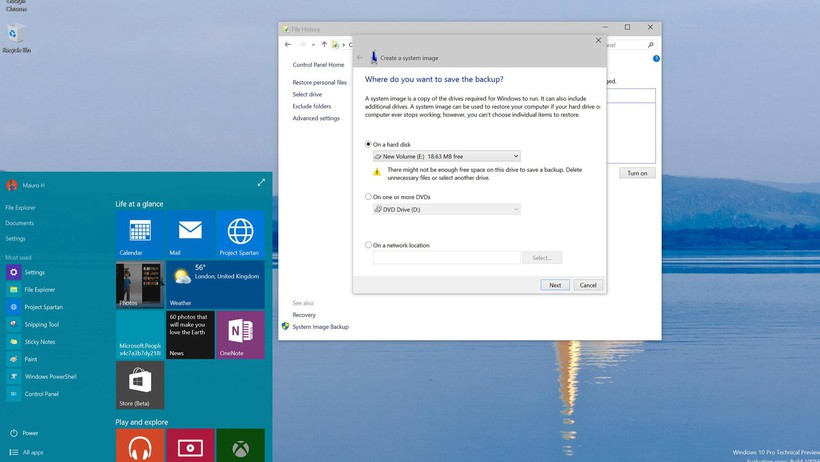820x462 pixels.
Task: Click the wizard back arrow
Action: 360,58
